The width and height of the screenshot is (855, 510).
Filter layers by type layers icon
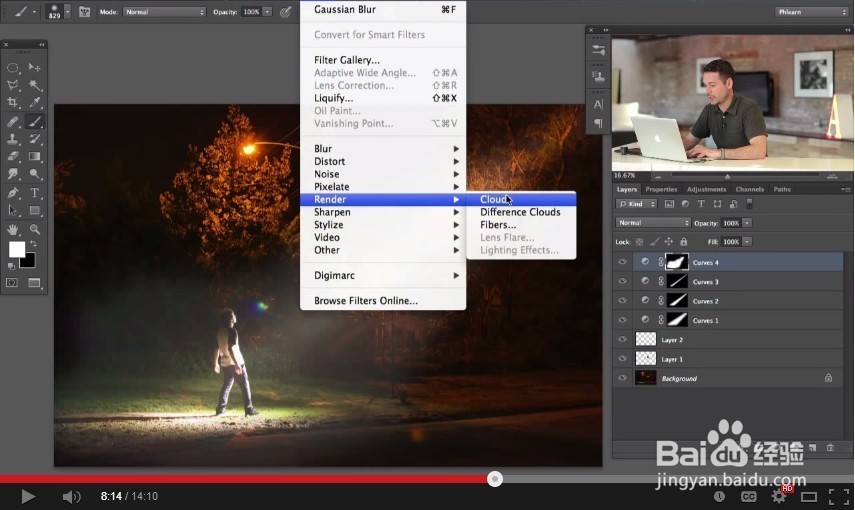click(701, 204)
